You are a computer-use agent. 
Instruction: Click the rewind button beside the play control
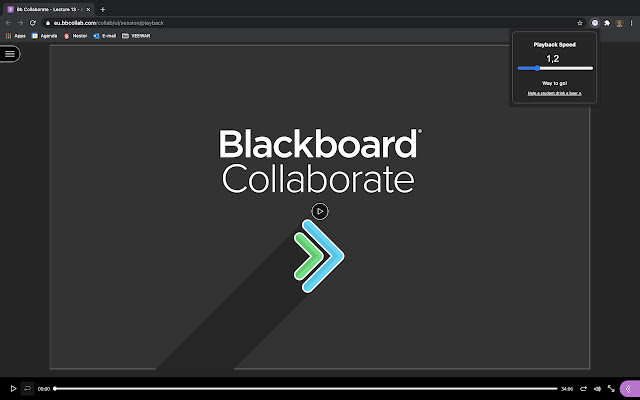point(27,389)
